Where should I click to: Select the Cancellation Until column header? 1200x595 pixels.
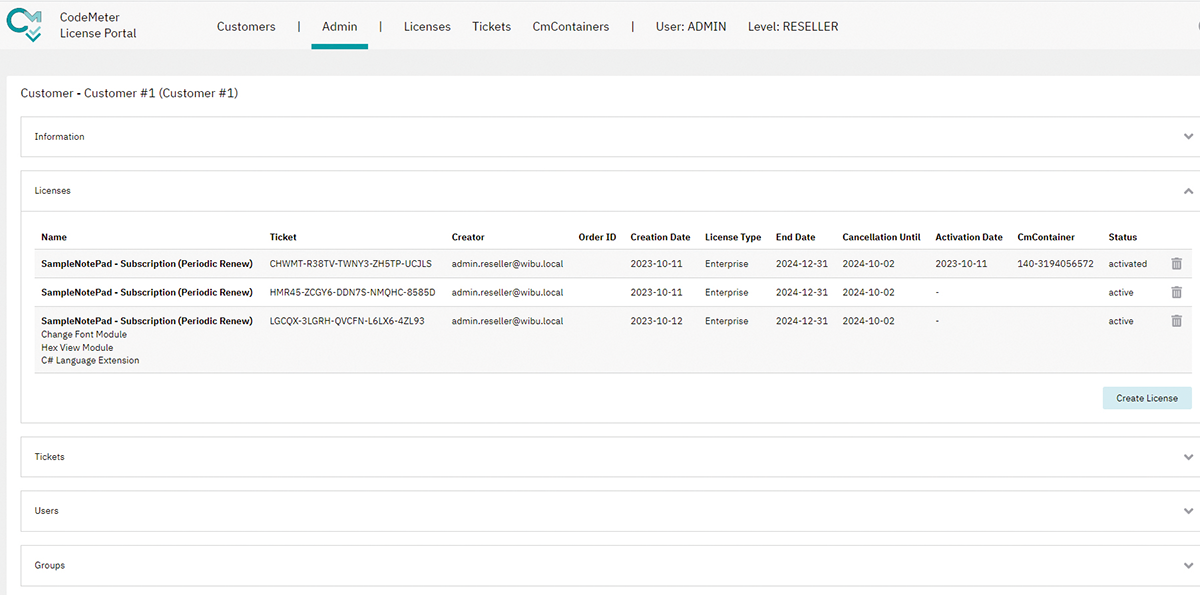coord(882,238)
